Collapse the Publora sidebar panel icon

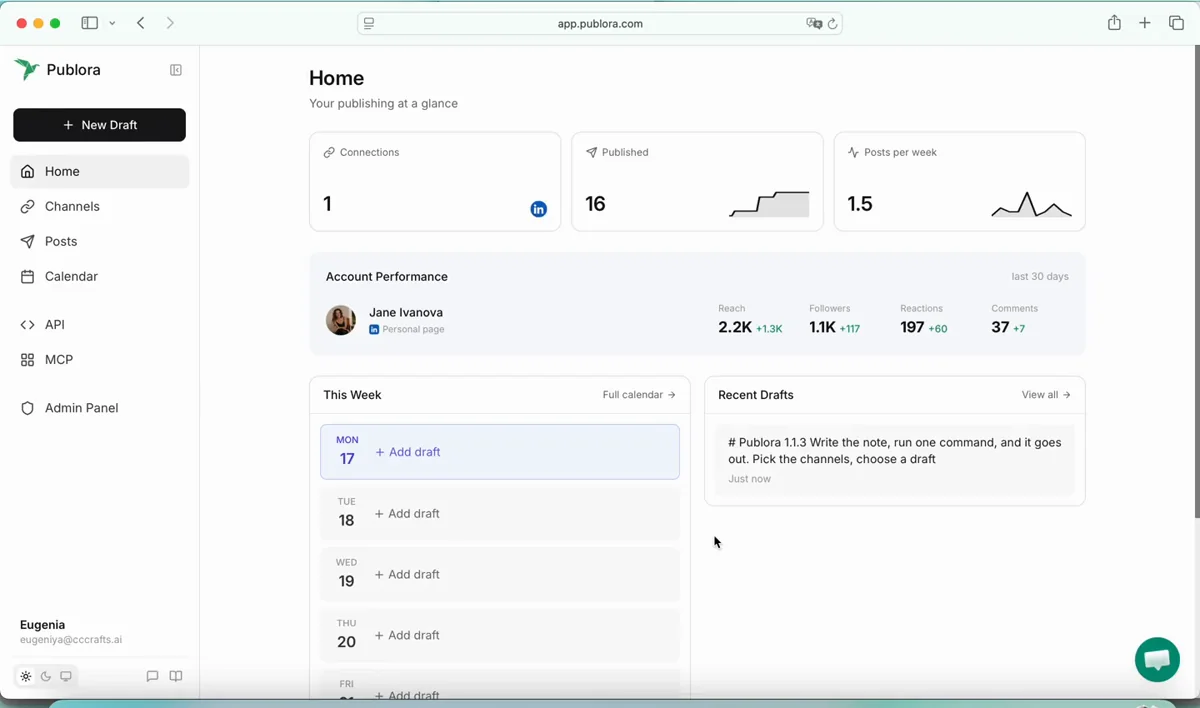tap(176, 70)
